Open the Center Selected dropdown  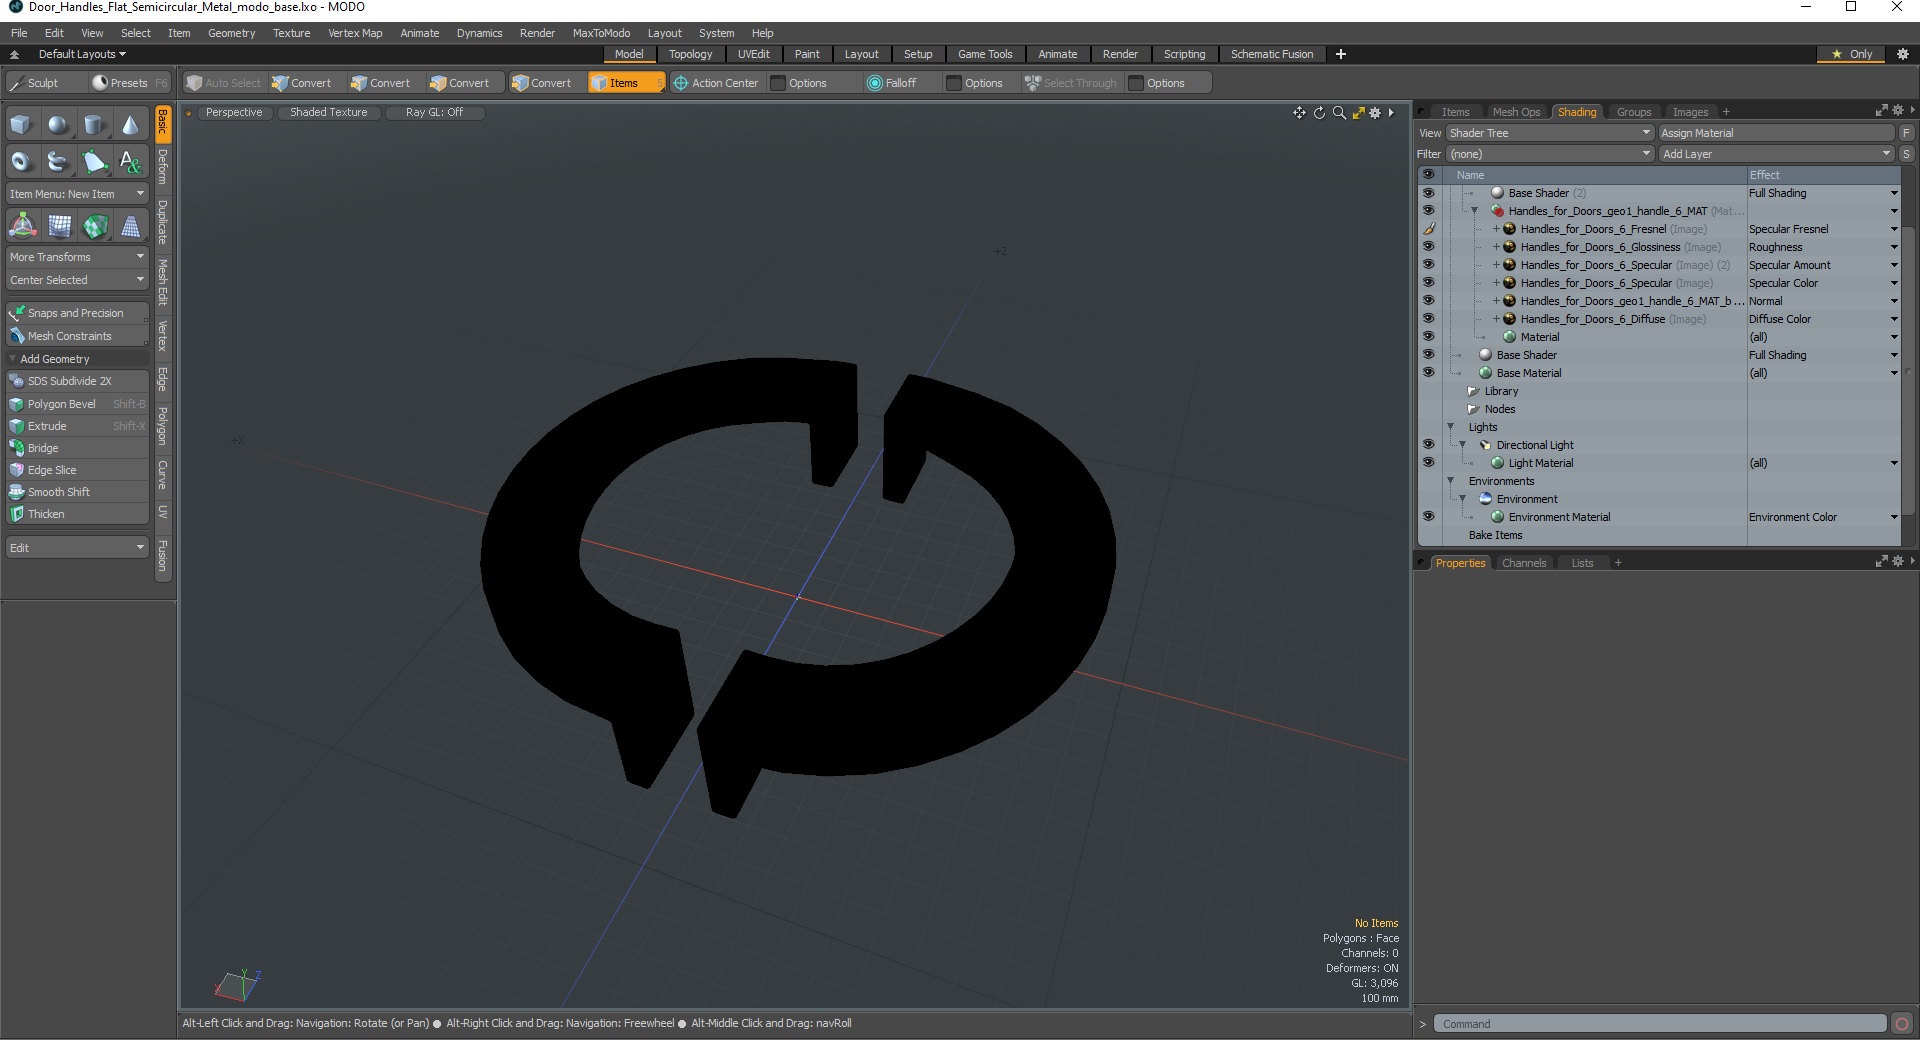(x=77, y=280)
